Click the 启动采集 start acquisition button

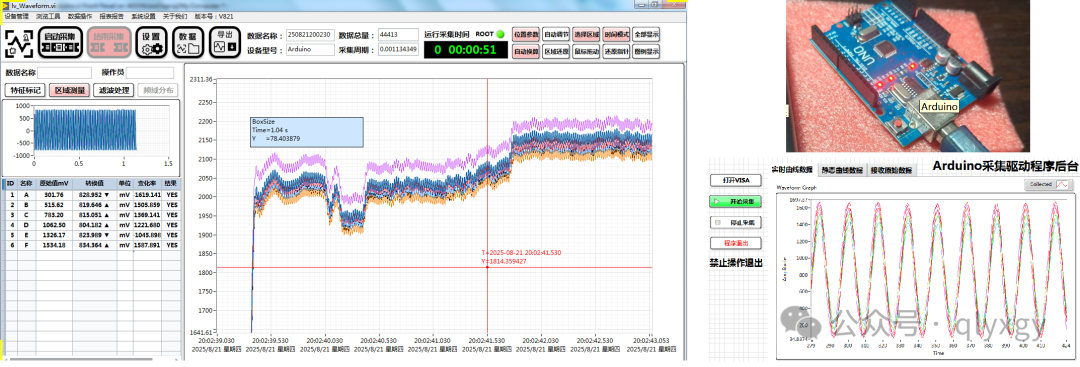click(61, 43)
